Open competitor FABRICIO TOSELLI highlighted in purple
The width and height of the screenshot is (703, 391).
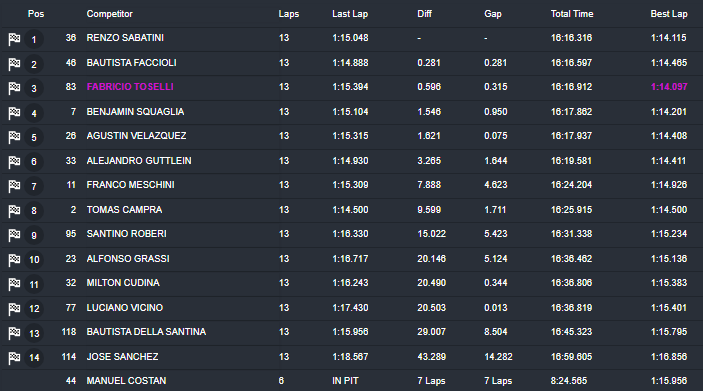coord(130,87)
